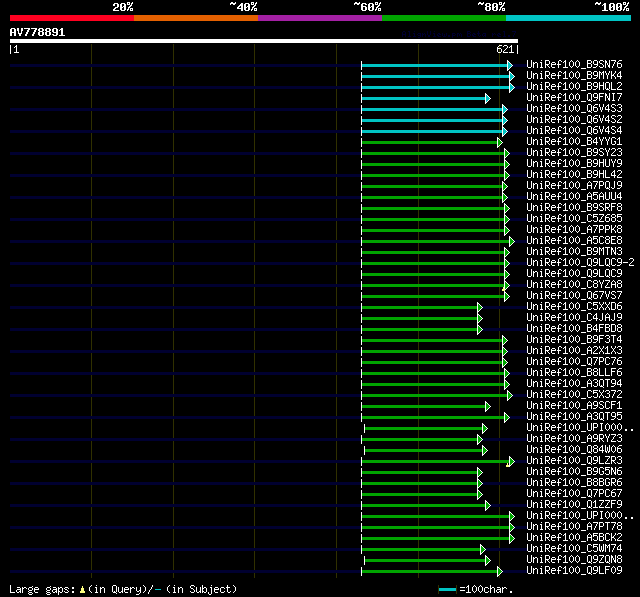The height and width of the screenshot is (597, 640).
Task: Click the red 20% identity legend segment
Action: (72, 18)
